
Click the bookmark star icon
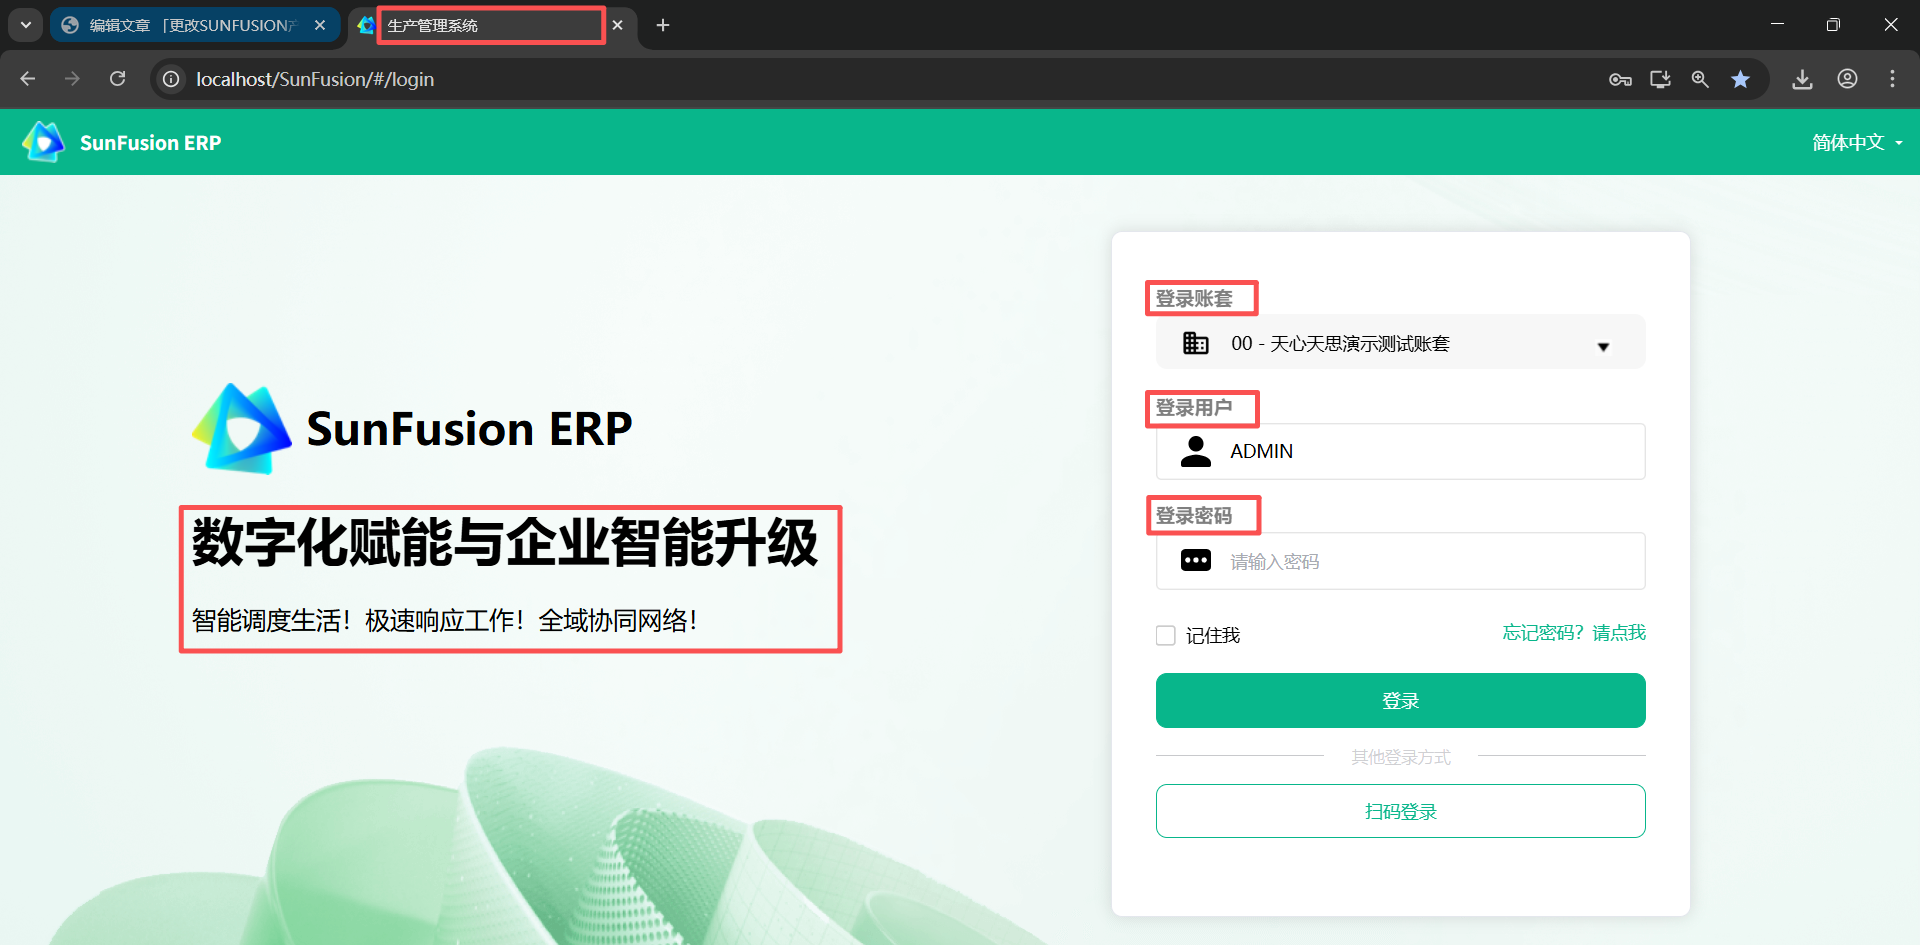pos(1741,80)
